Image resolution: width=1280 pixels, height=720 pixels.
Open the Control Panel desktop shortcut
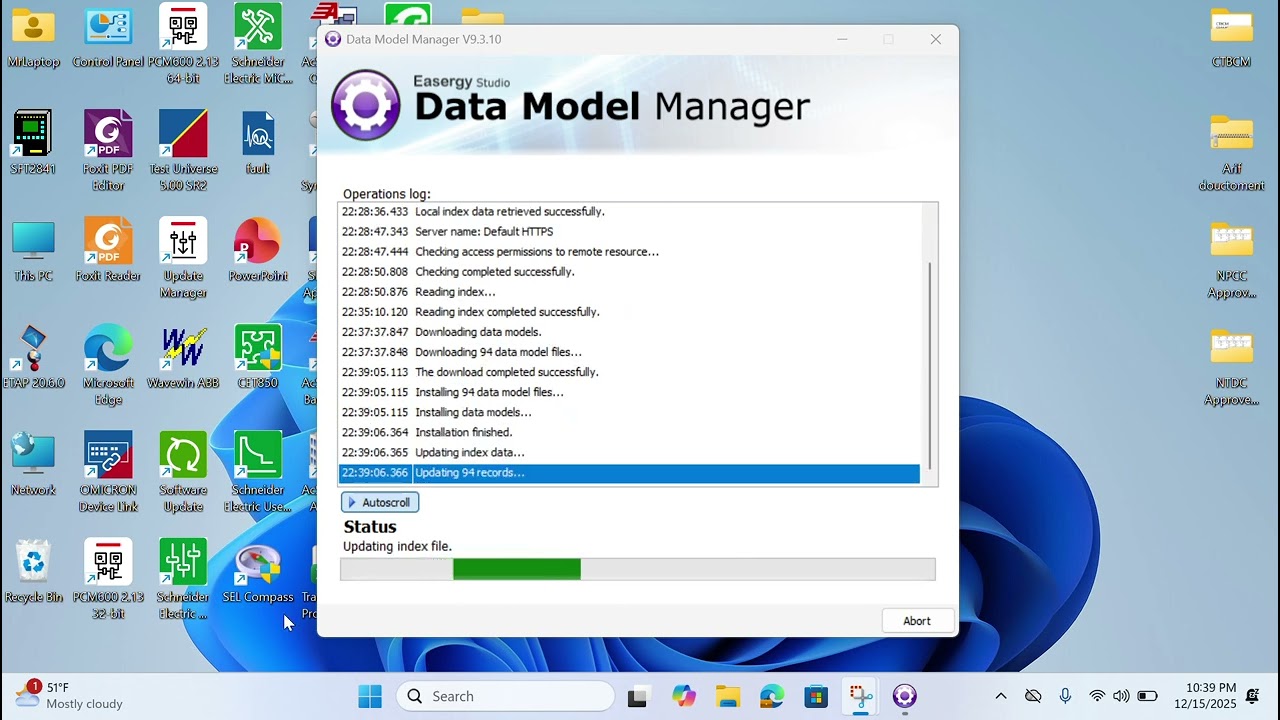click(x=108, y=38)
